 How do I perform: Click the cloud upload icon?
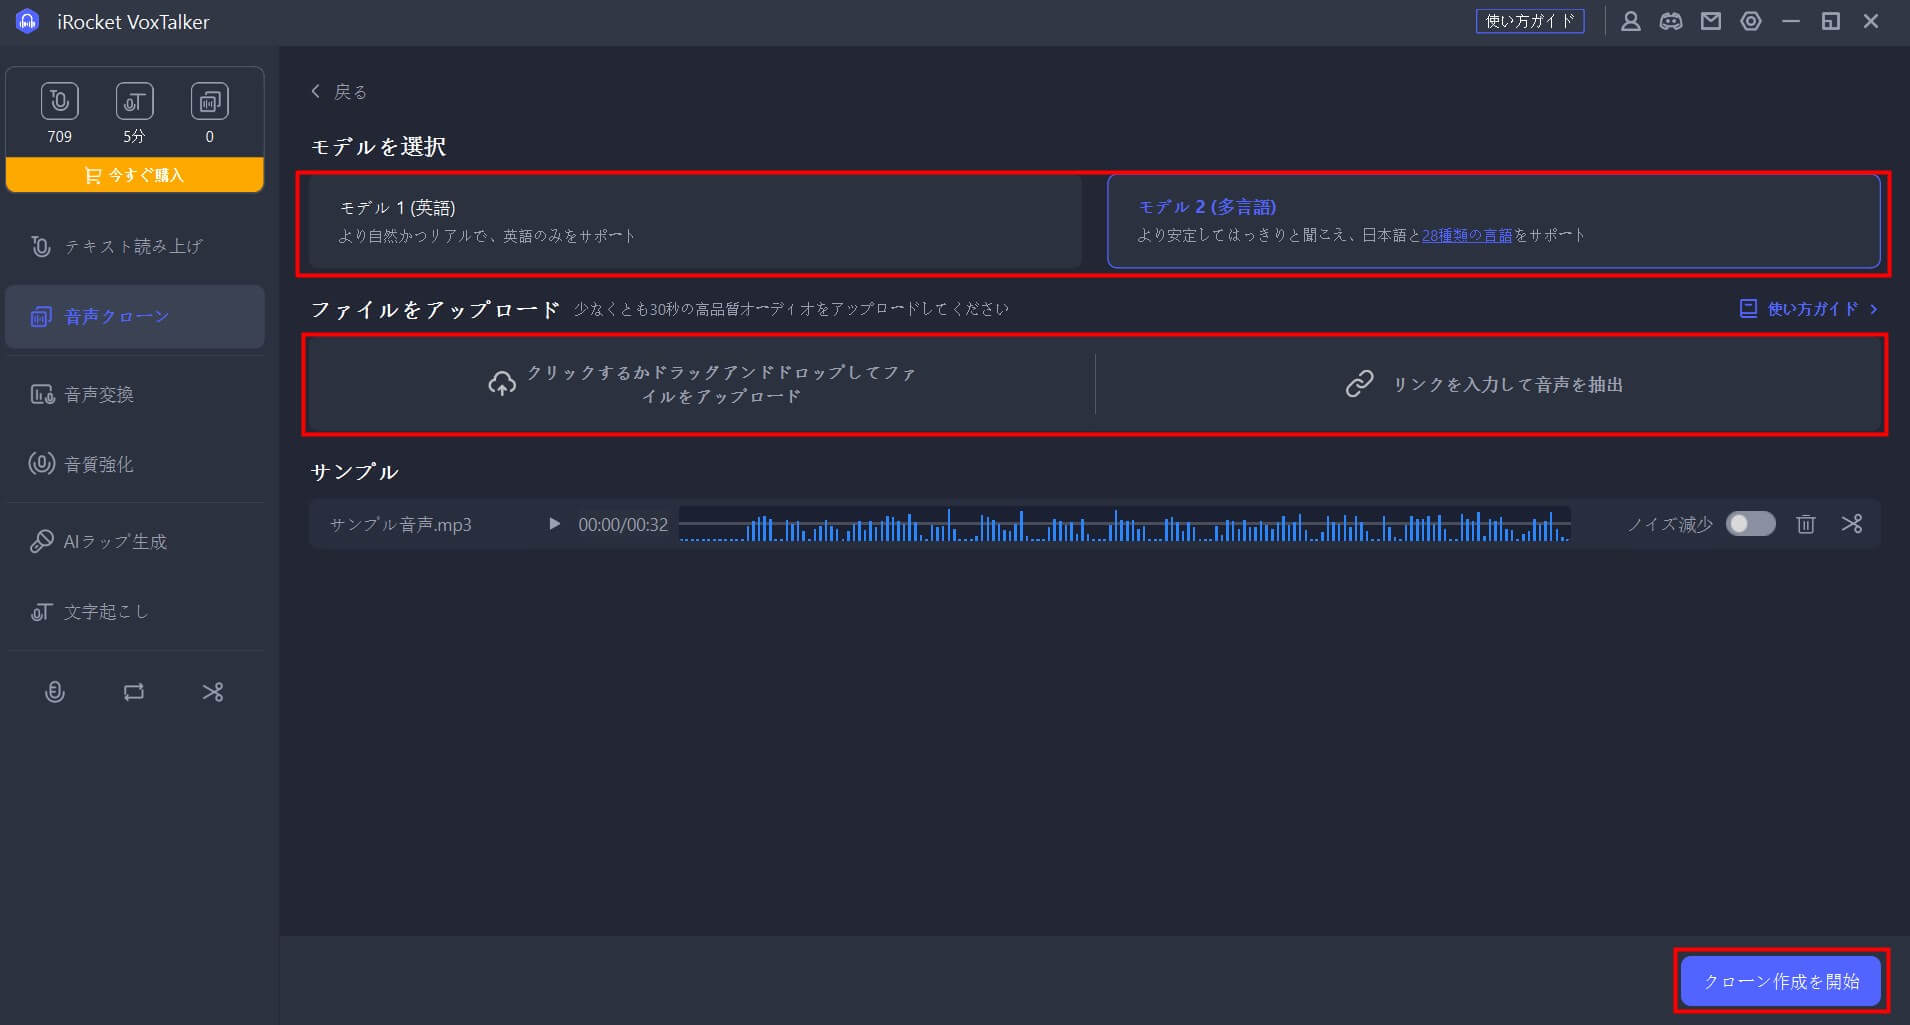502,383
